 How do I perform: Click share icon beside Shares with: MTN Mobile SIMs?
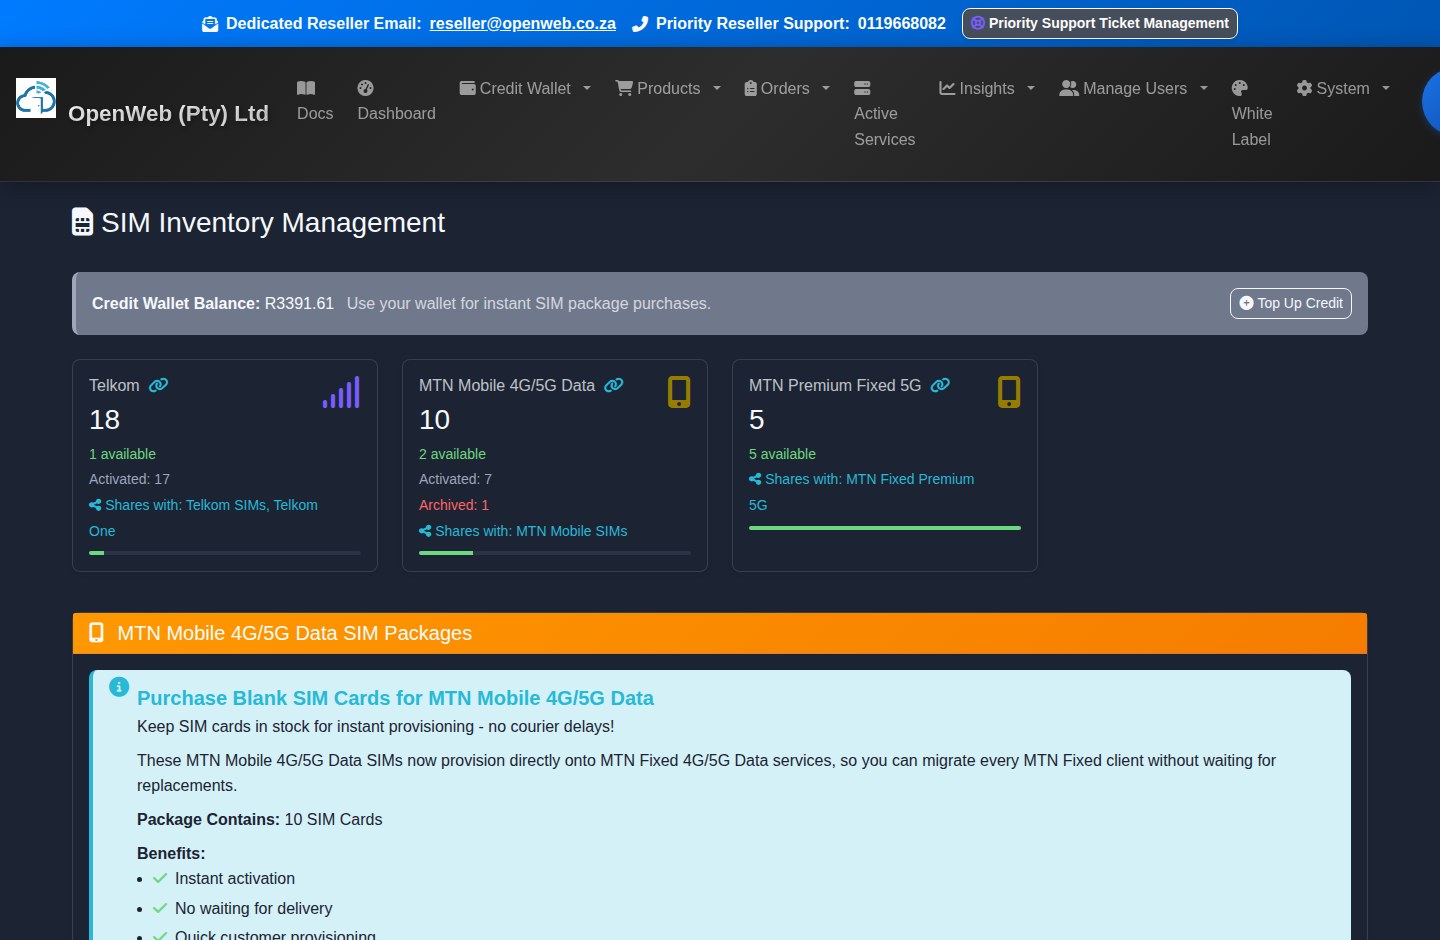[425, 531]
